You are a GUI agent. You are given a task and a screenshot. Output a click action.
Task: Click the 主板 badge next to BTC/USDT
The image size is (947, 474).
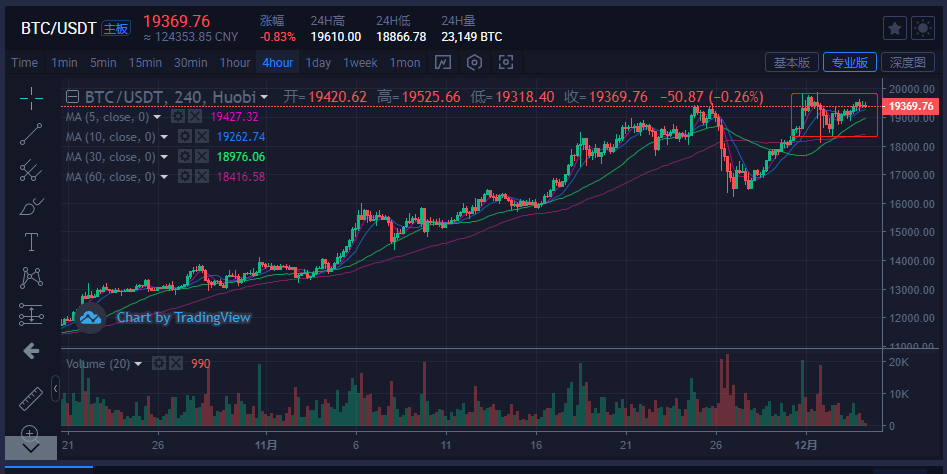[116, 28]
